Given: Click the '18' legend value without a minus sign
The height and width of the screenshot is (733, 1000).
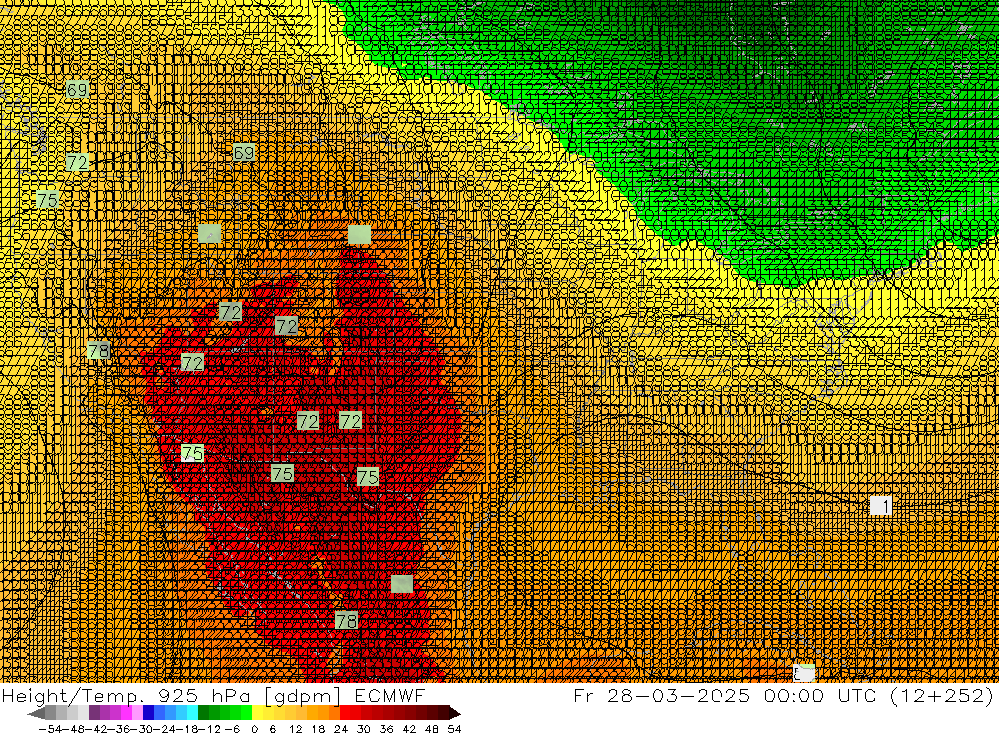Looking at the screenshot, I should (x=318, y=729).
